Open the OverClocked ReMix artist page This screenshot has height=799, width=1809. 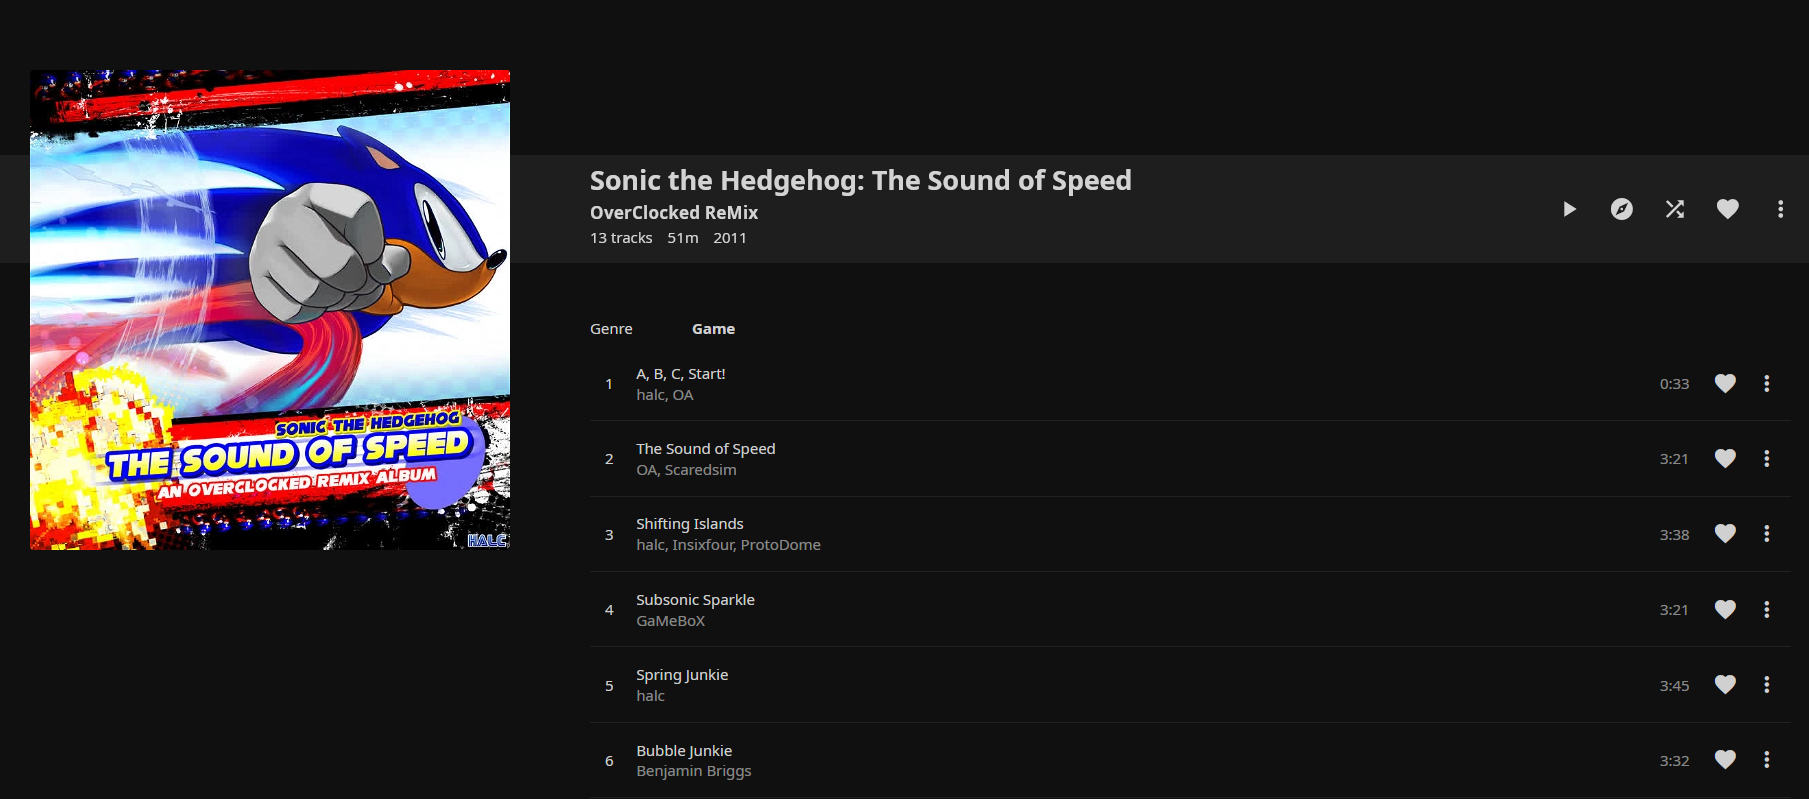pyautogui.click(x=673, y=213)
